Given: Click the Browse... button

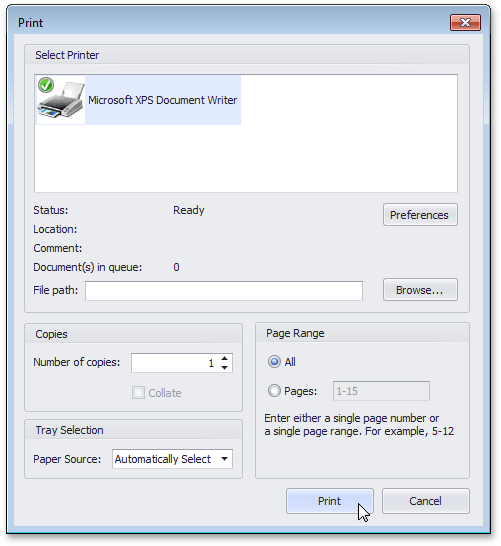Looking at the screenshot, I should pos(420,290).
